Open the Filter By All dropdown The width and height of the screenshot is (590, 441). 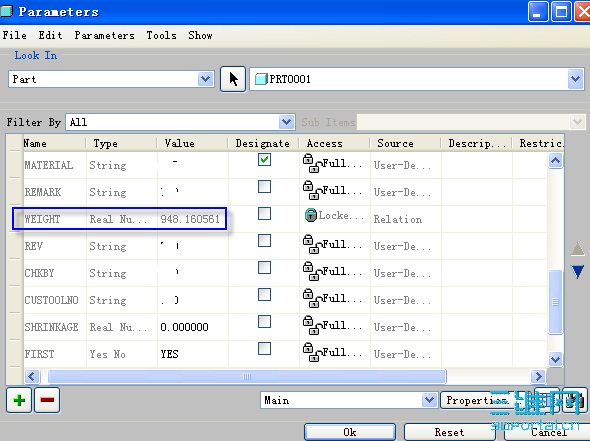[286, 122]
